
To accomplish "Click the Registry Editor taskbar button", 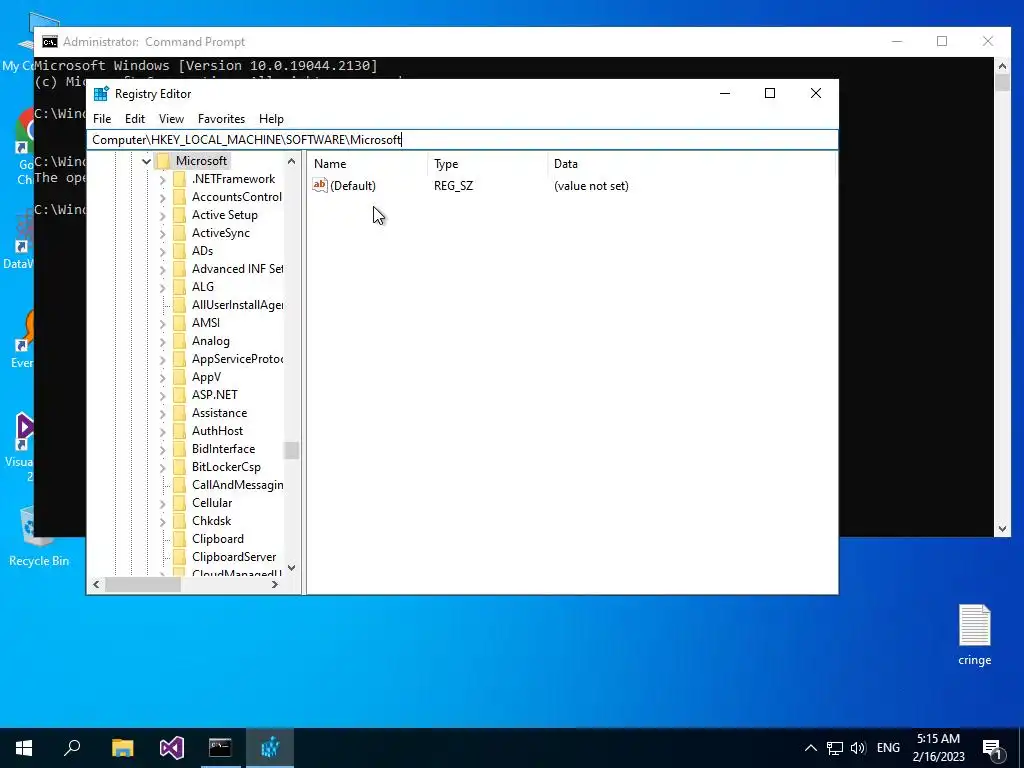I will tap(270, 748).
